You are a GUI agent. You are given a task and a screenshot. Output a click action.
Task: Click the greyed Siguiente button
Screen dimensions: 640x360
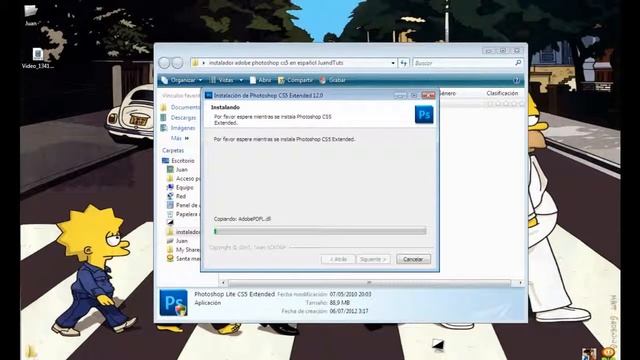coord(373,259)
